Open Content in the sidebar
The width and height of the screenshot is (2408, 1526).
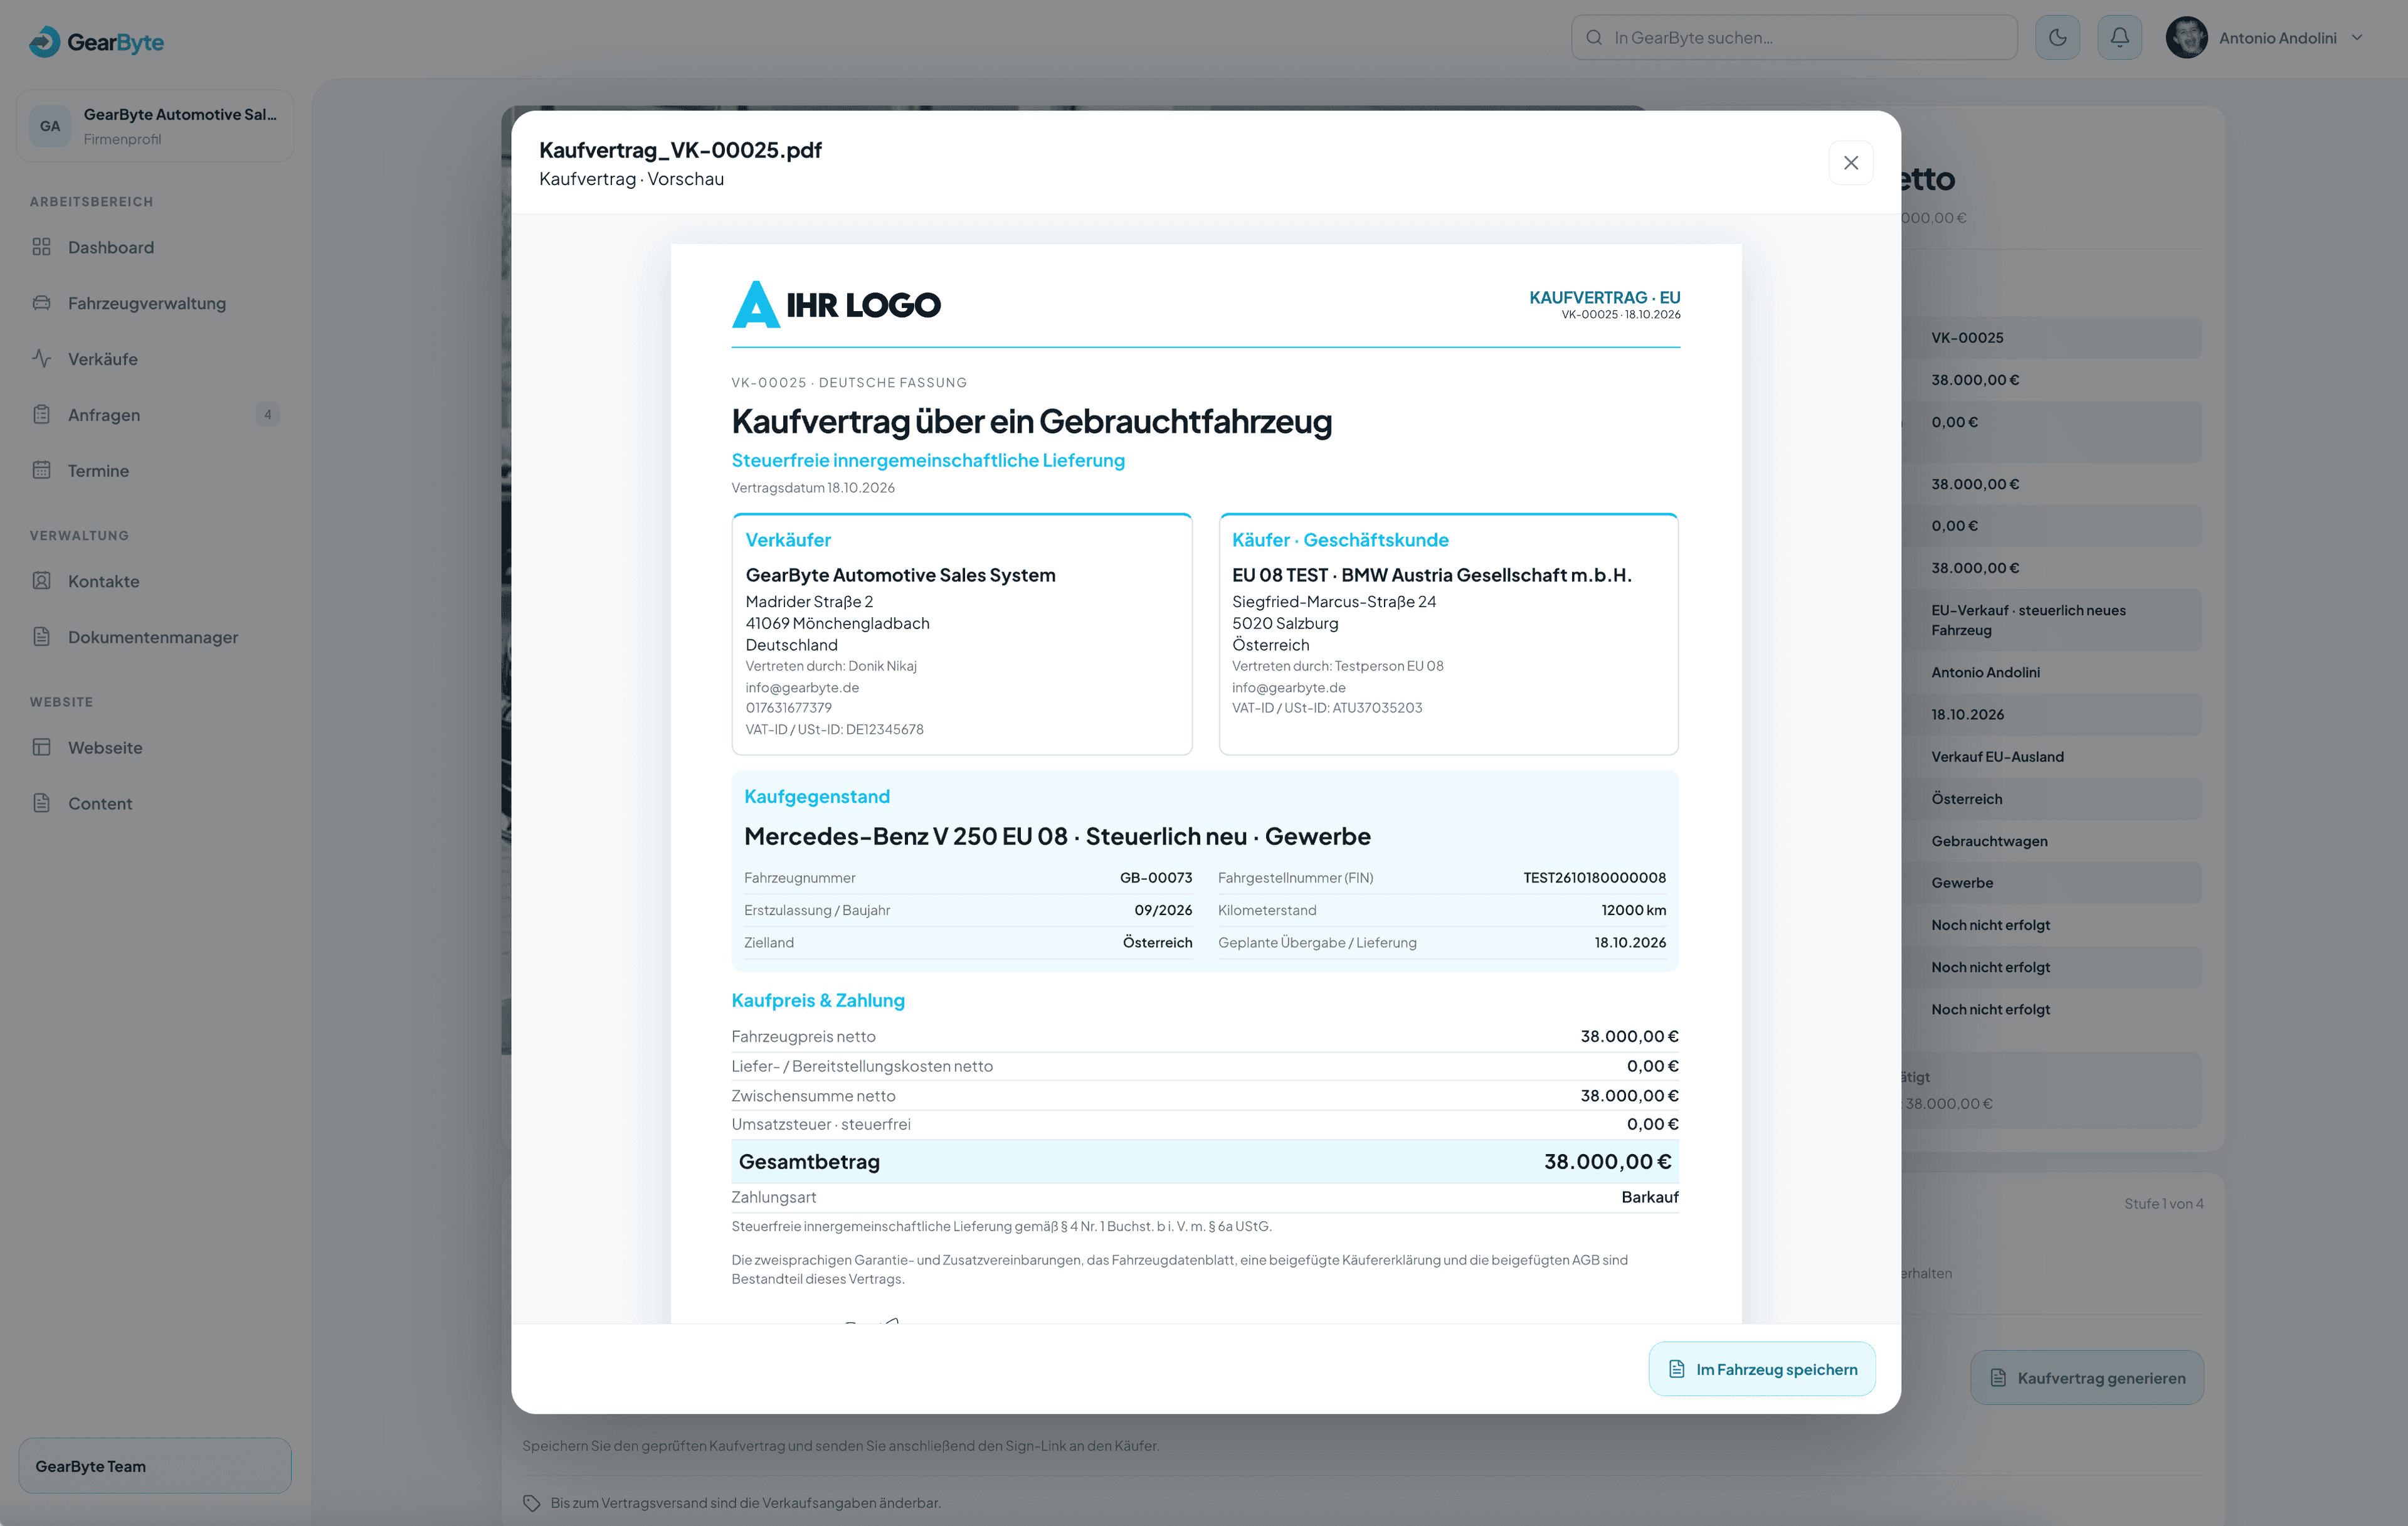[x=155, y=804]
